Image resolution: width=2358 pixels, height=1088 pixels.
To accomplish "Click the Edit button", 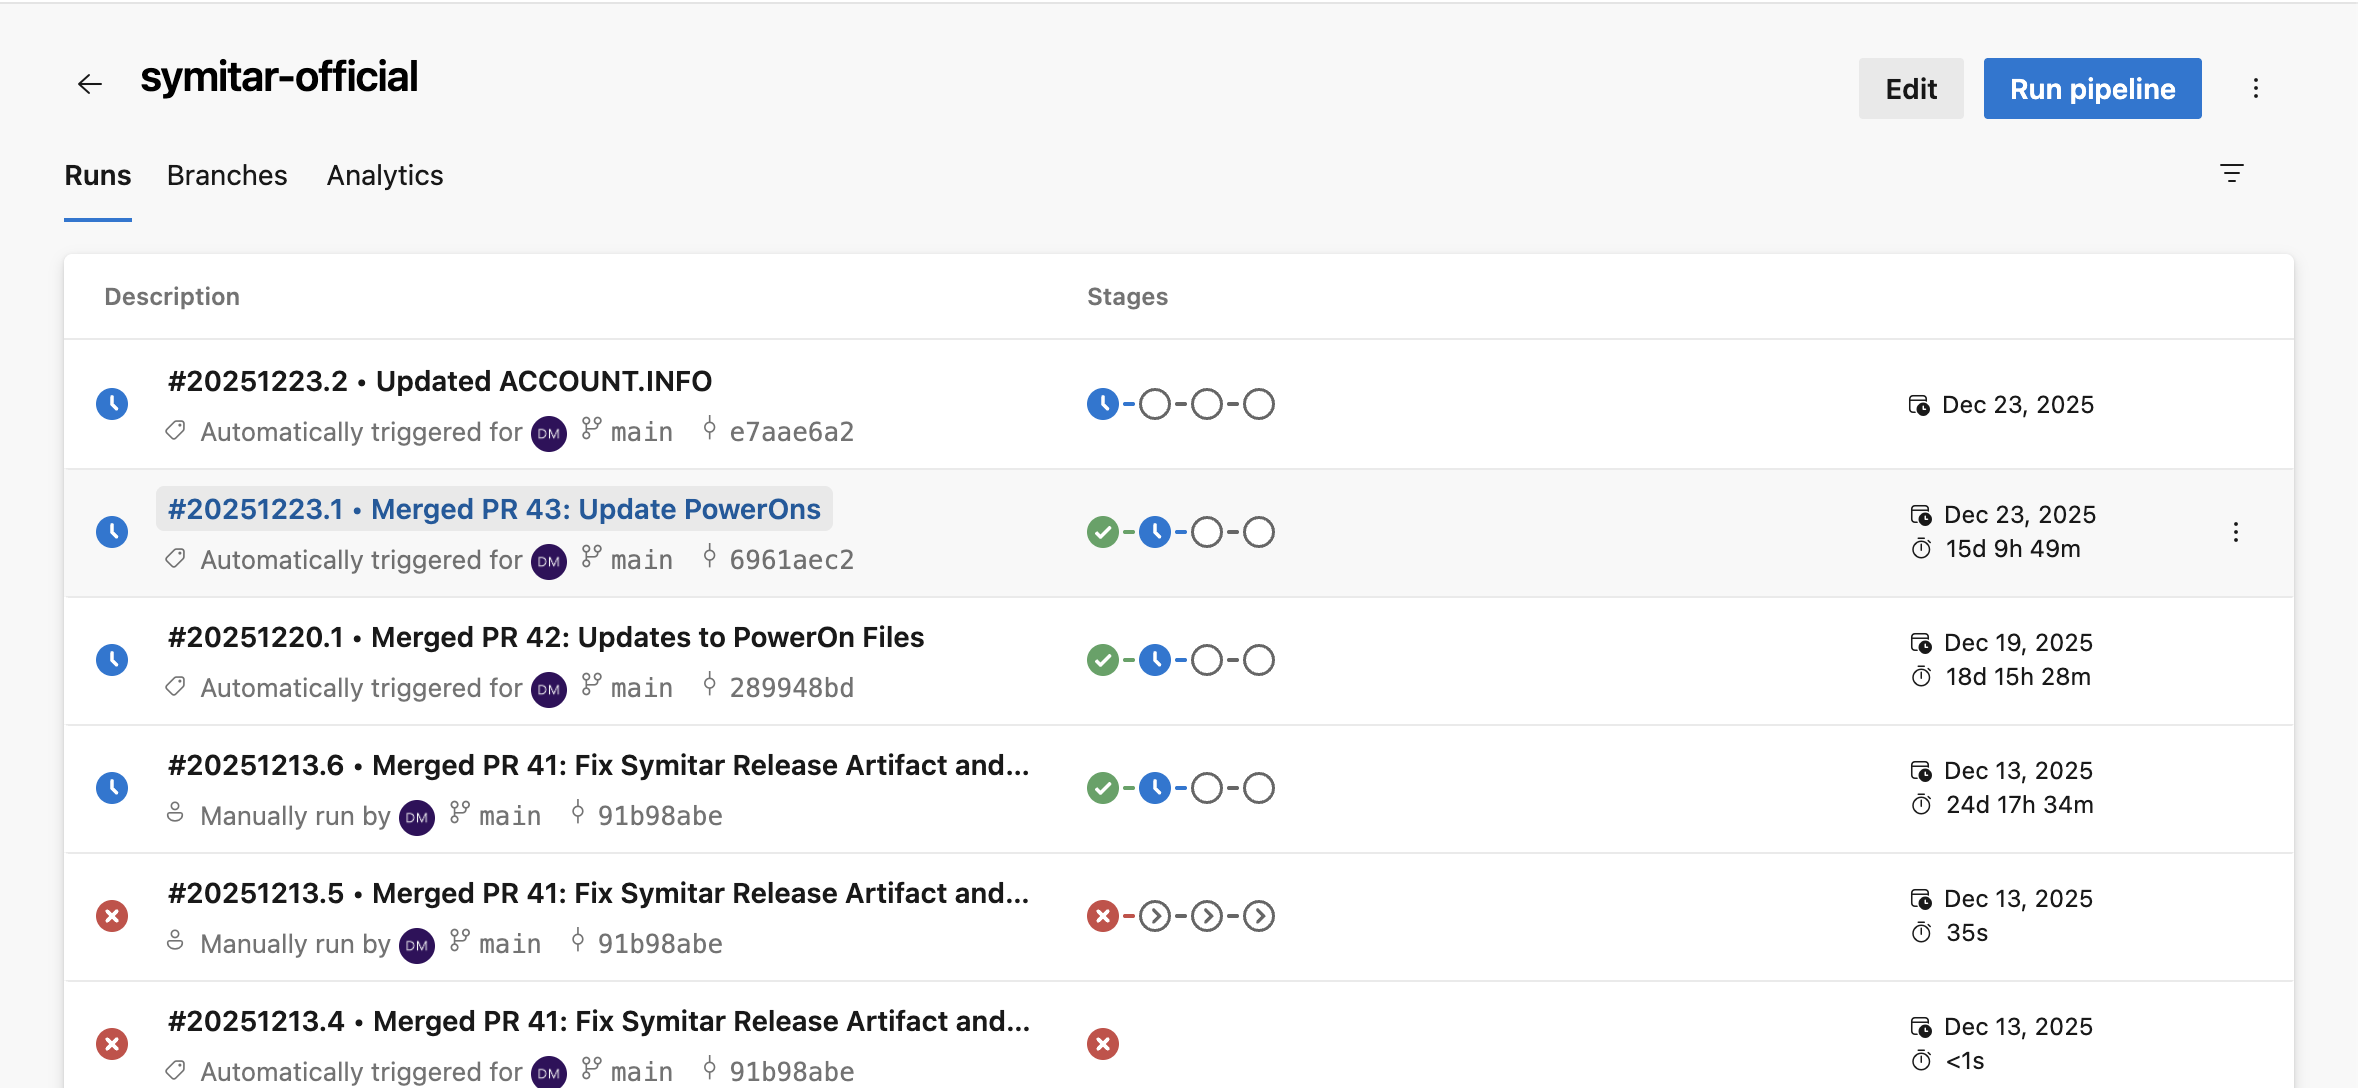I will [x=1911, y=89].
